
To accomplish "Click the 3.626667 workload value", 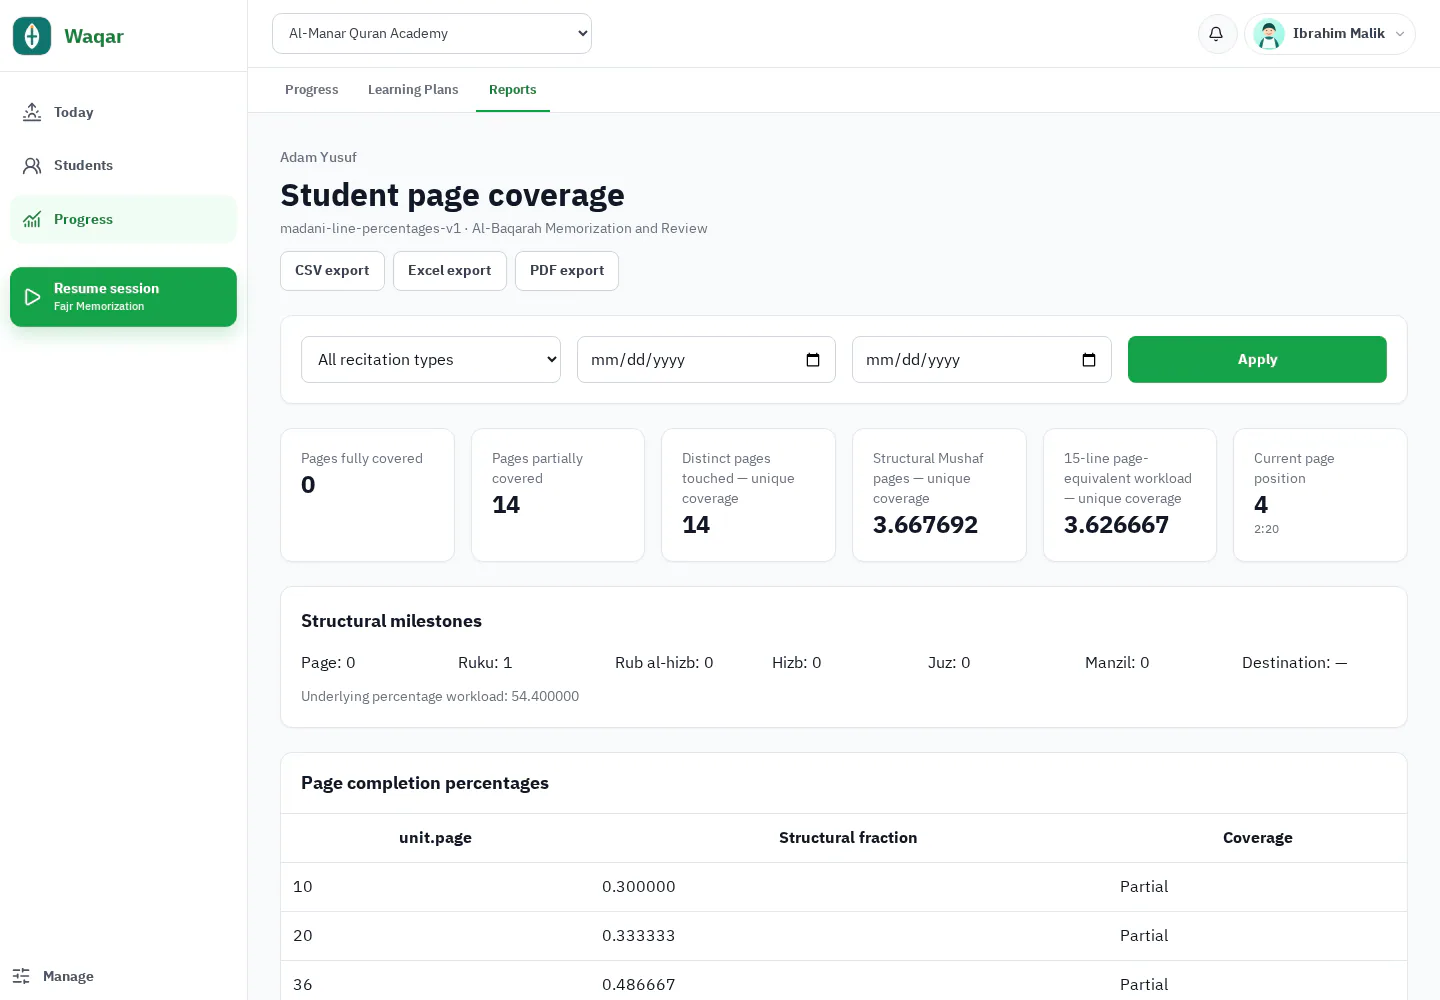I will (x=1116, y=525).
